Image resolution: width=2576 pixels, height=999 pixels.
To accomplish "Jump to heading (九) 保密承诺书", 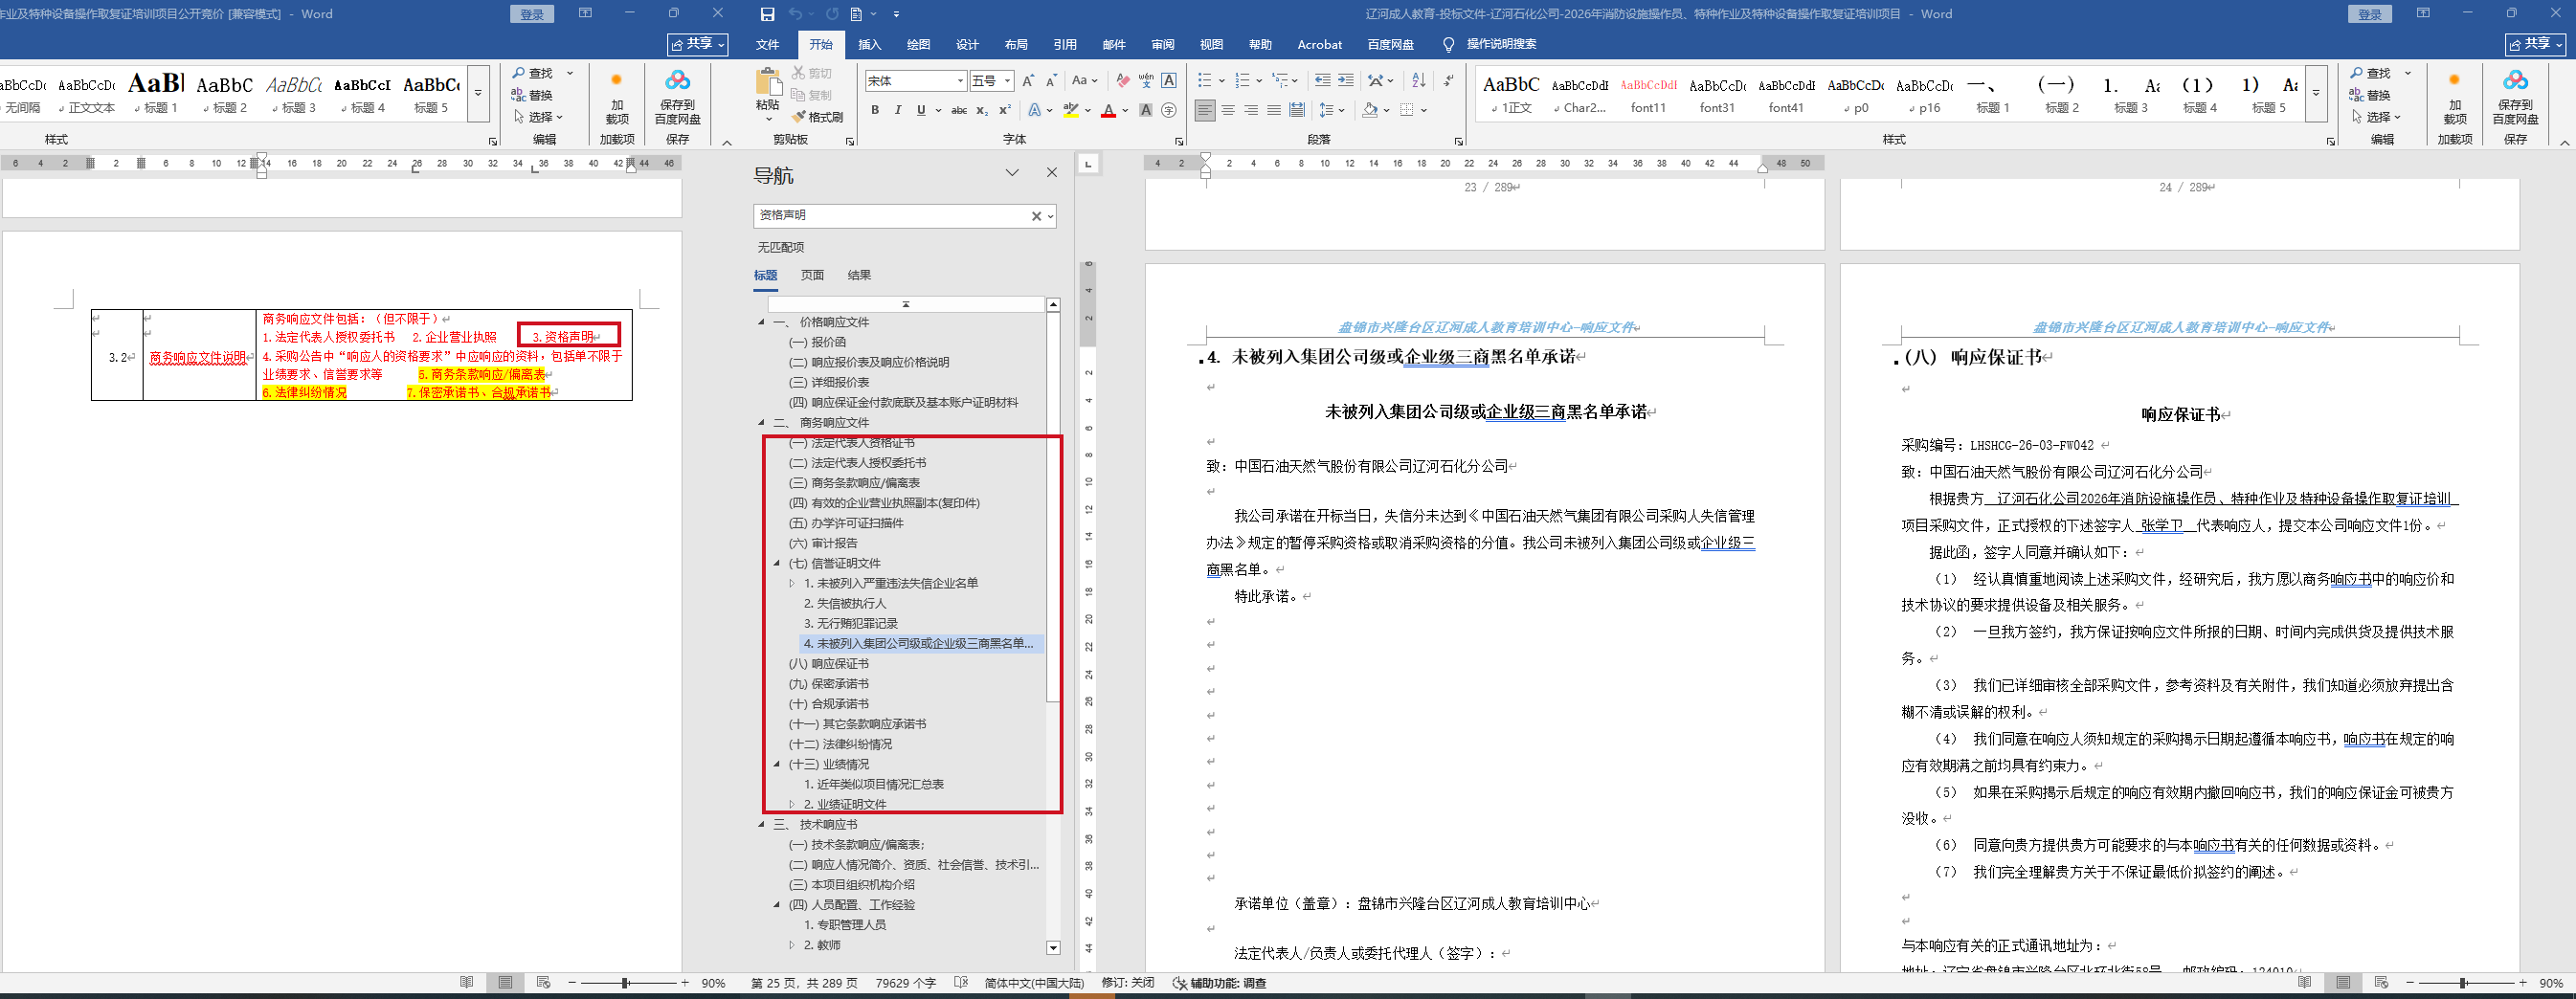I will point(829,684).
